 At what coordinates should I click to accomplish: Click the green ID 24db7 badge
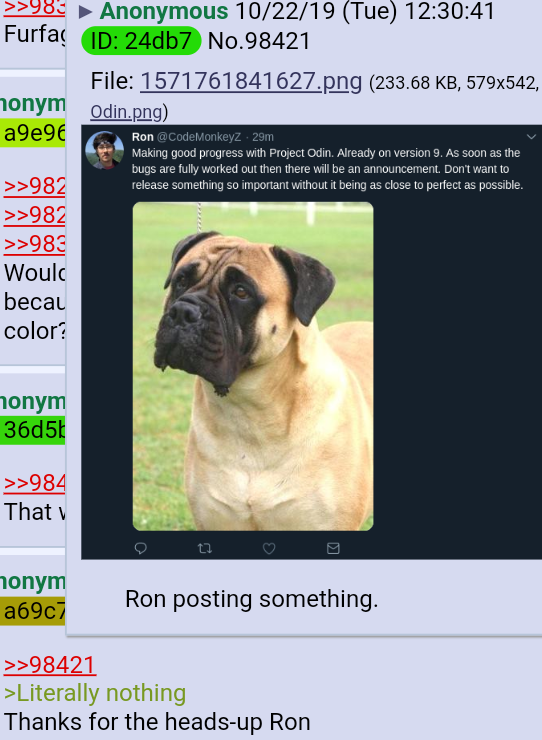141,41
